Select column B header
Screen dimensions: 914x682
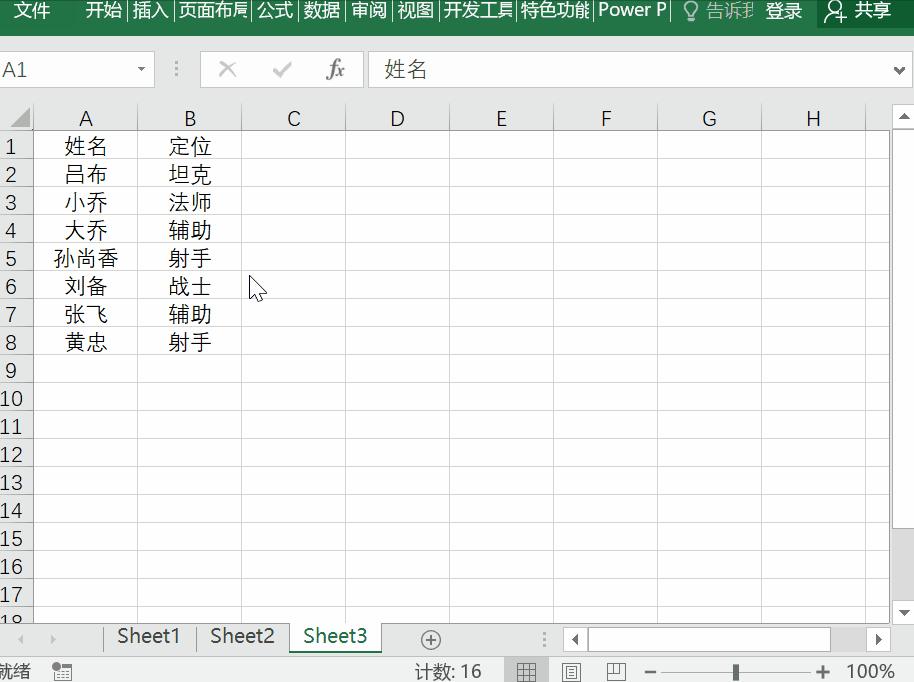pos(189,118)
